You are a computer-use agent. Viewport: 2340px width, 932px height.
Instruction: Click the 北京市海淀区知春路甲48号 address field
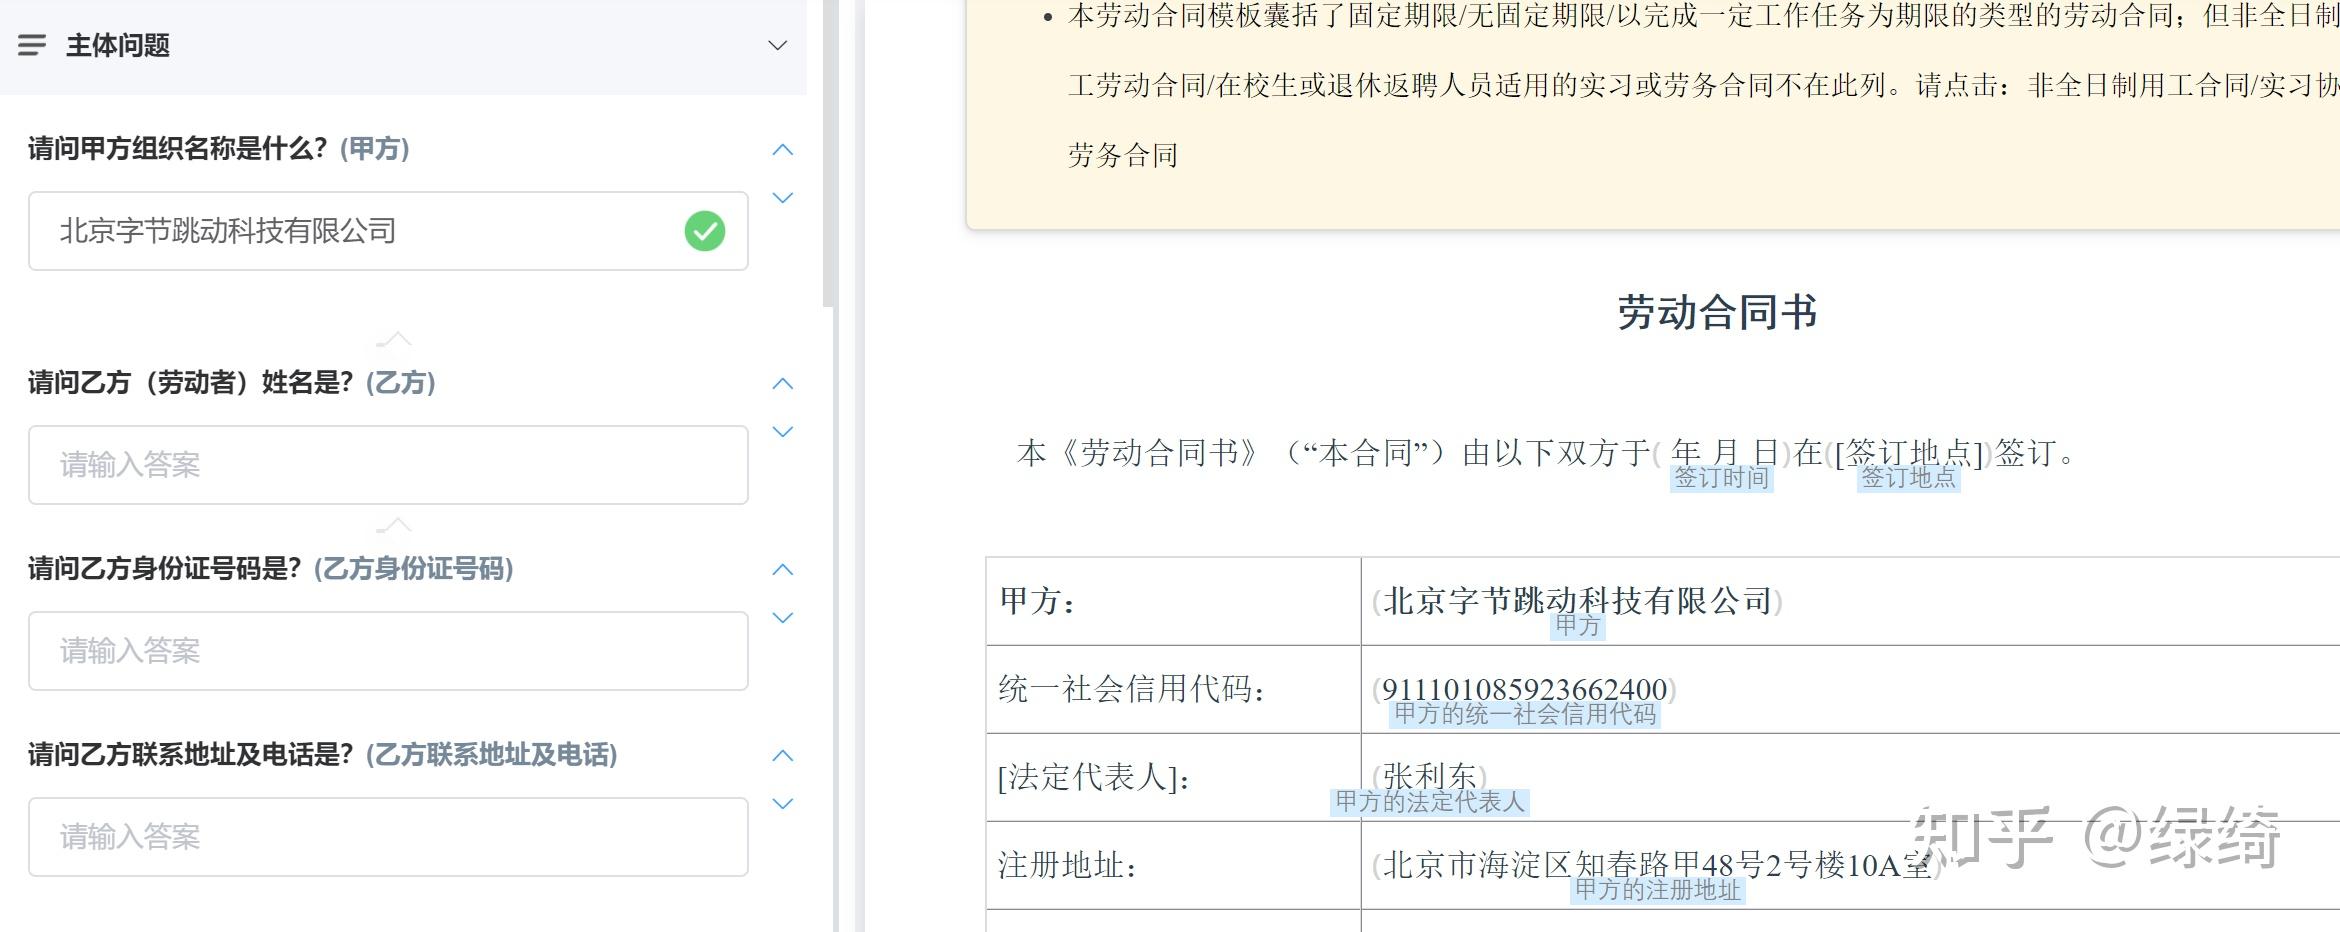[x=1657, y=865]
